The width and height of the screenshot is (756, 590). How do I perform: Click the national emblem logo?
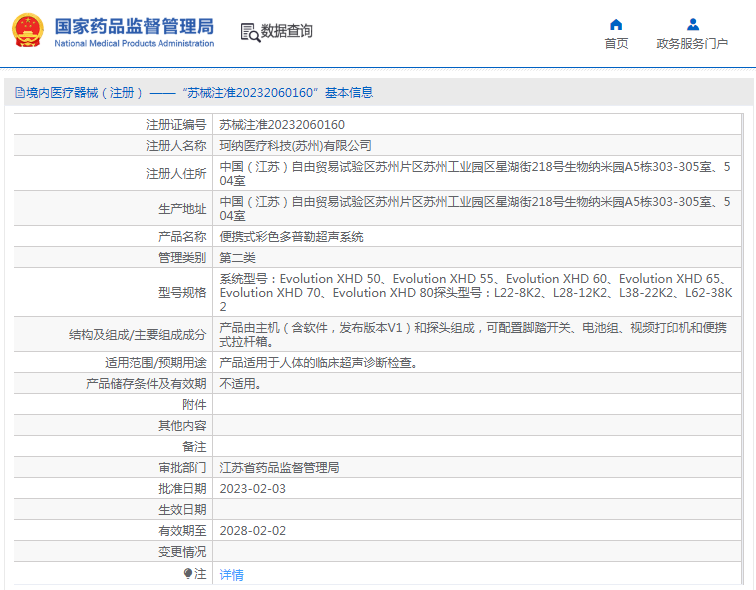point(28,30)
